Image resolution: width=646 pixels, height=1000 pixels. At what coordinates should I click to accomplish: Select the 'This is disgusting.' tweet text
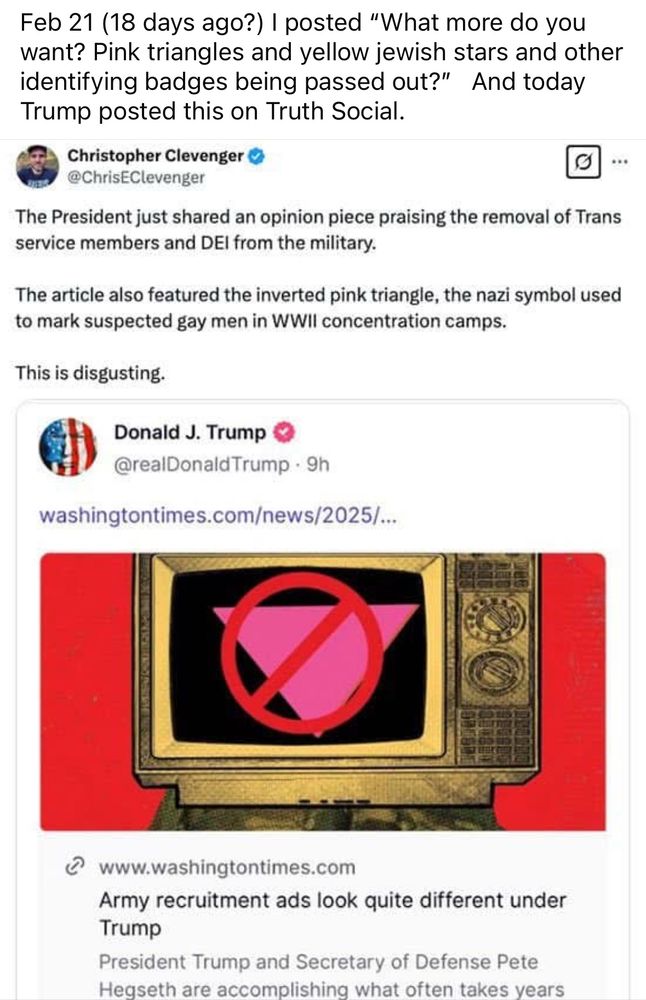[x=90, y=372]
